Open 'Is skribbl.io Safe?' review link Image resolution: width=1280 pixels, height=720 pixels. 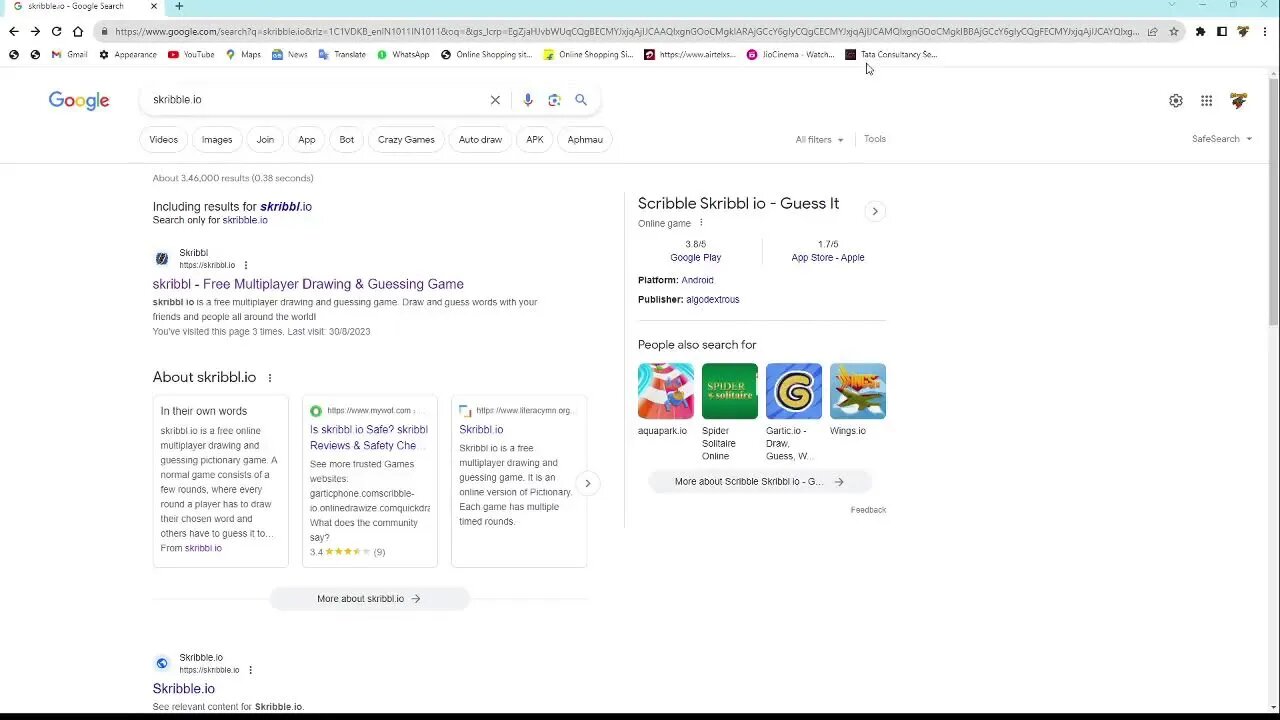[x=369, y=438]
